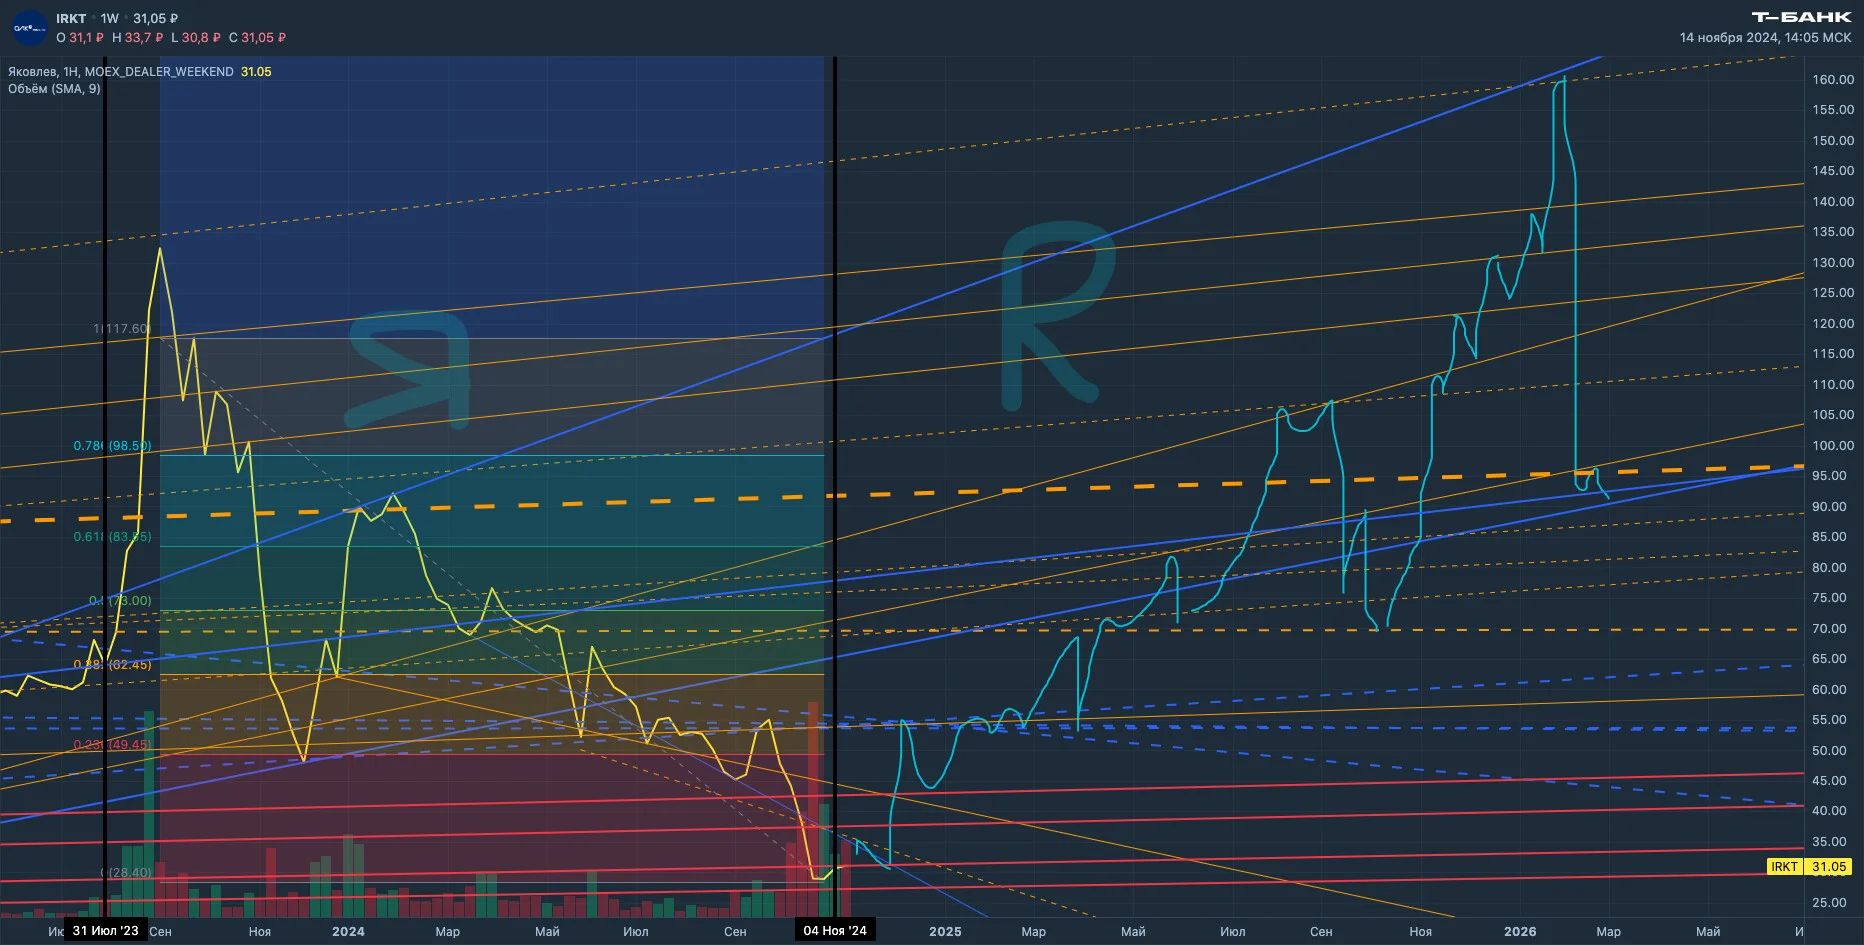This screenshot has height=945, width=1864.
Task: Click the 70.00 price axis label
Action: (x=1829, y=628)
